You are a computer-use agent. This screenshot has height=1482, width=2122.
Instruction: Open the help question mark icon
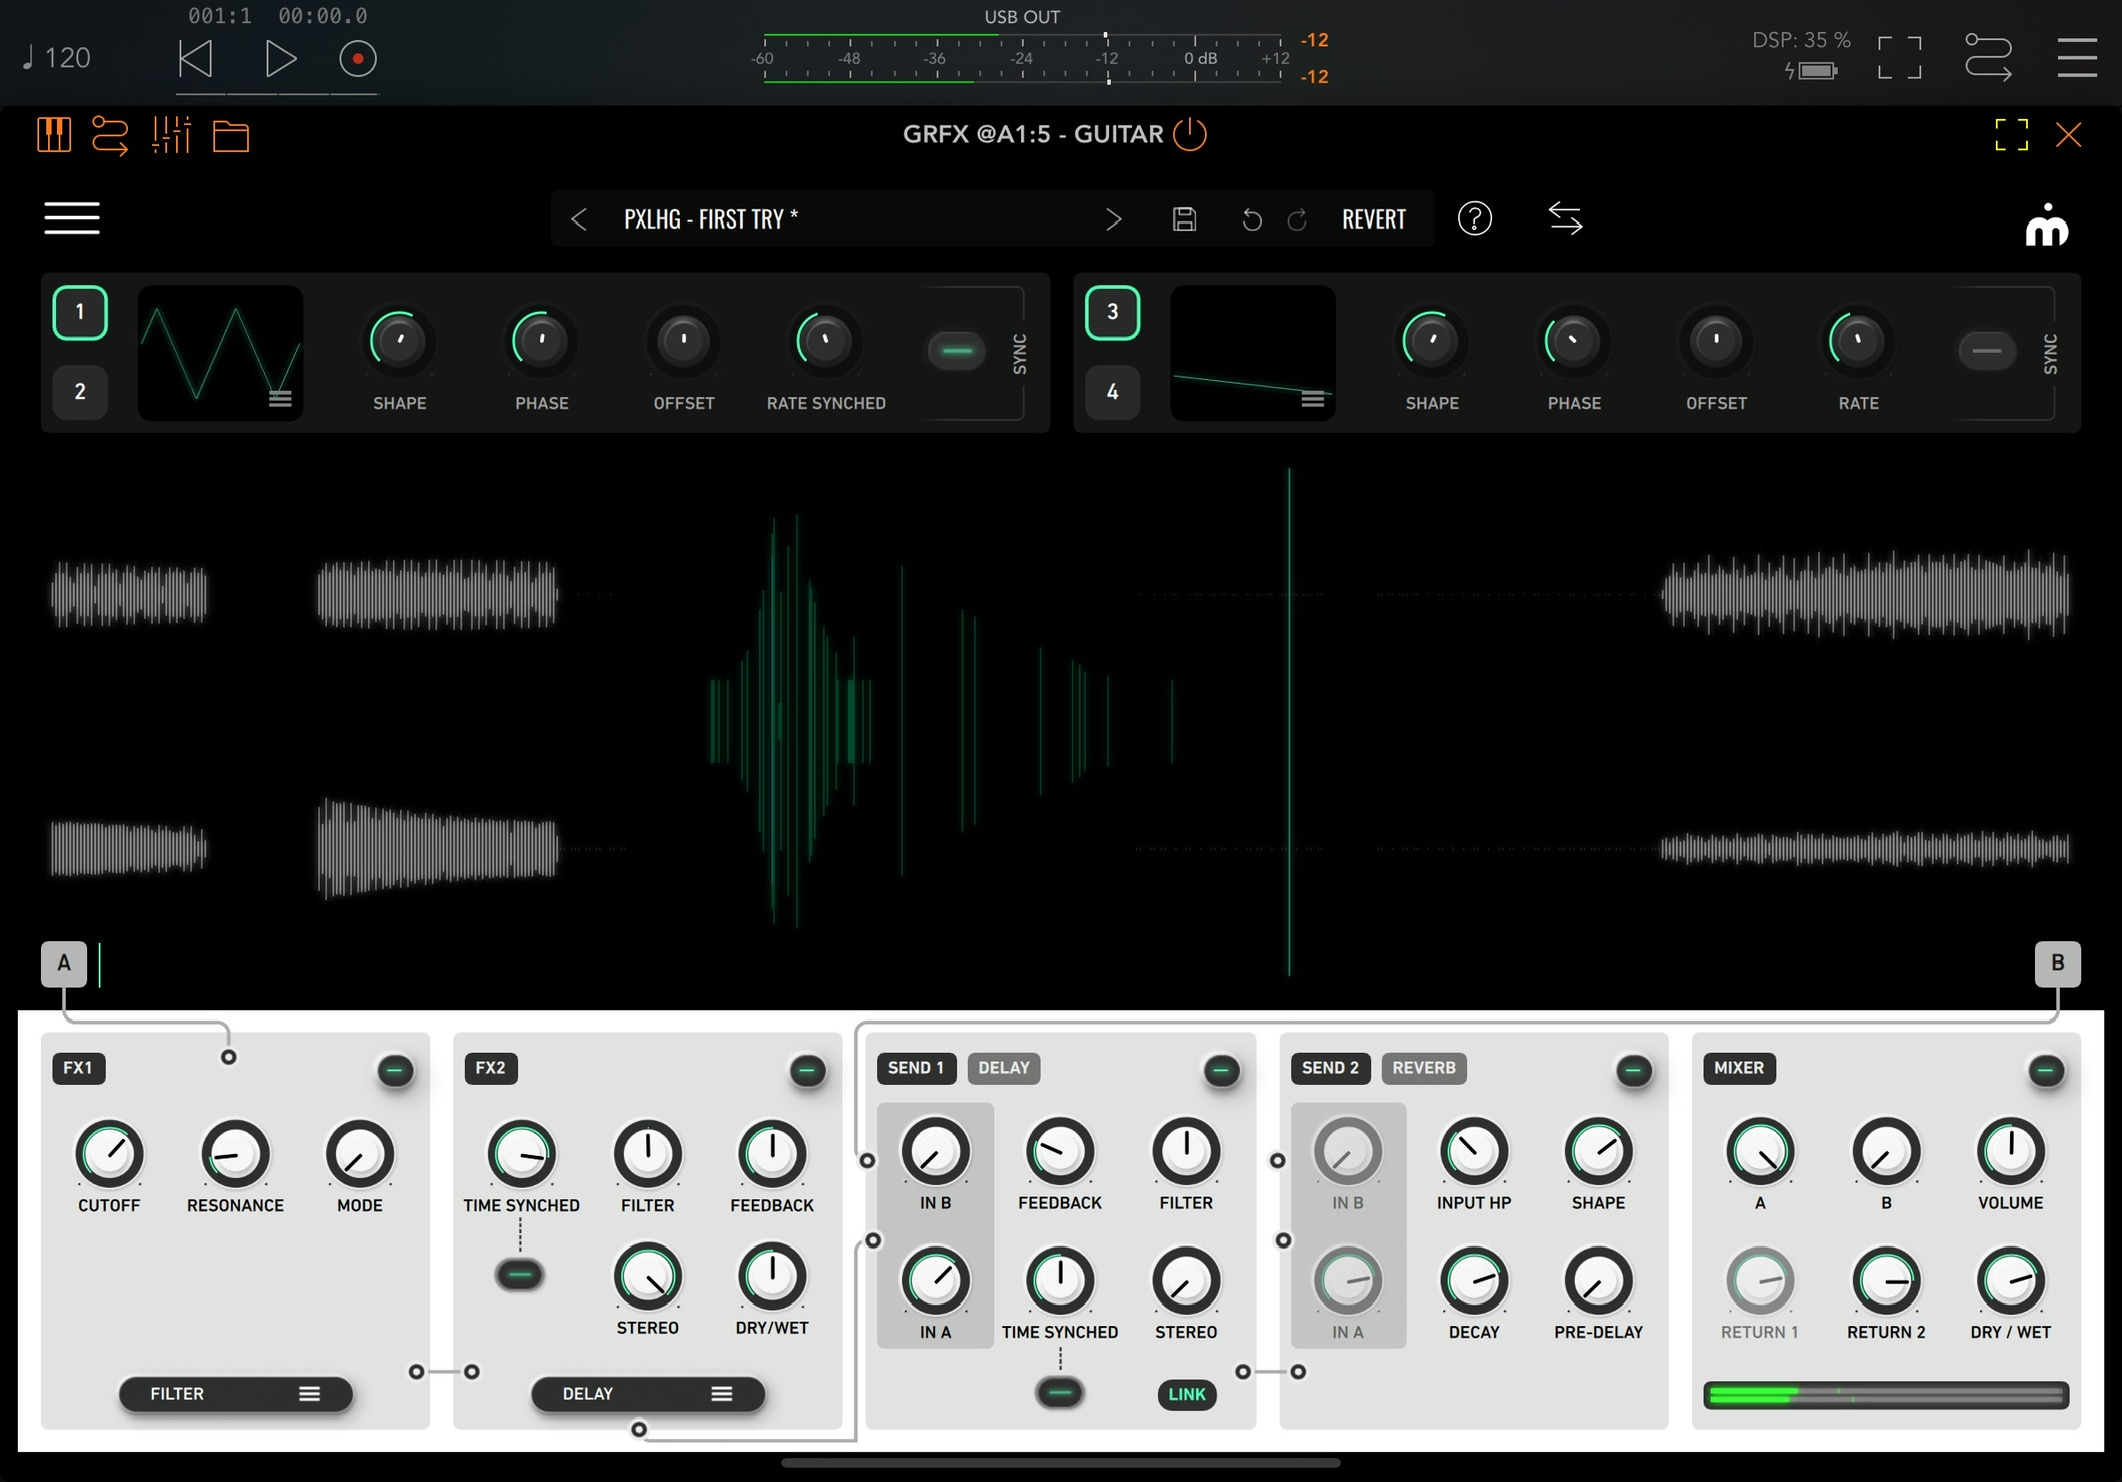[1474, 218]
